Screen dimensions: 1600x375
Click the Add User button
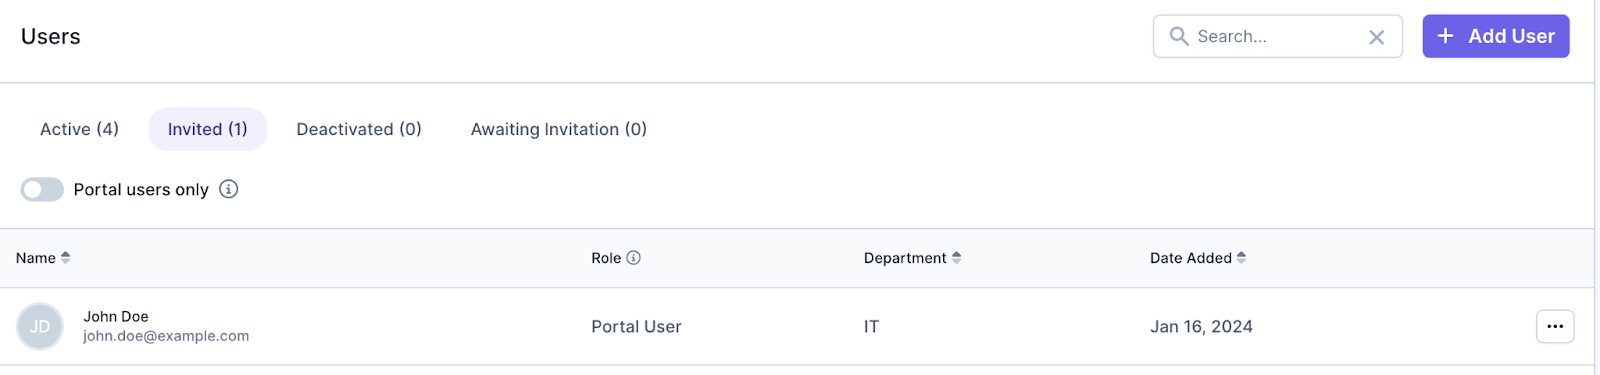(x=1496, y=36)
